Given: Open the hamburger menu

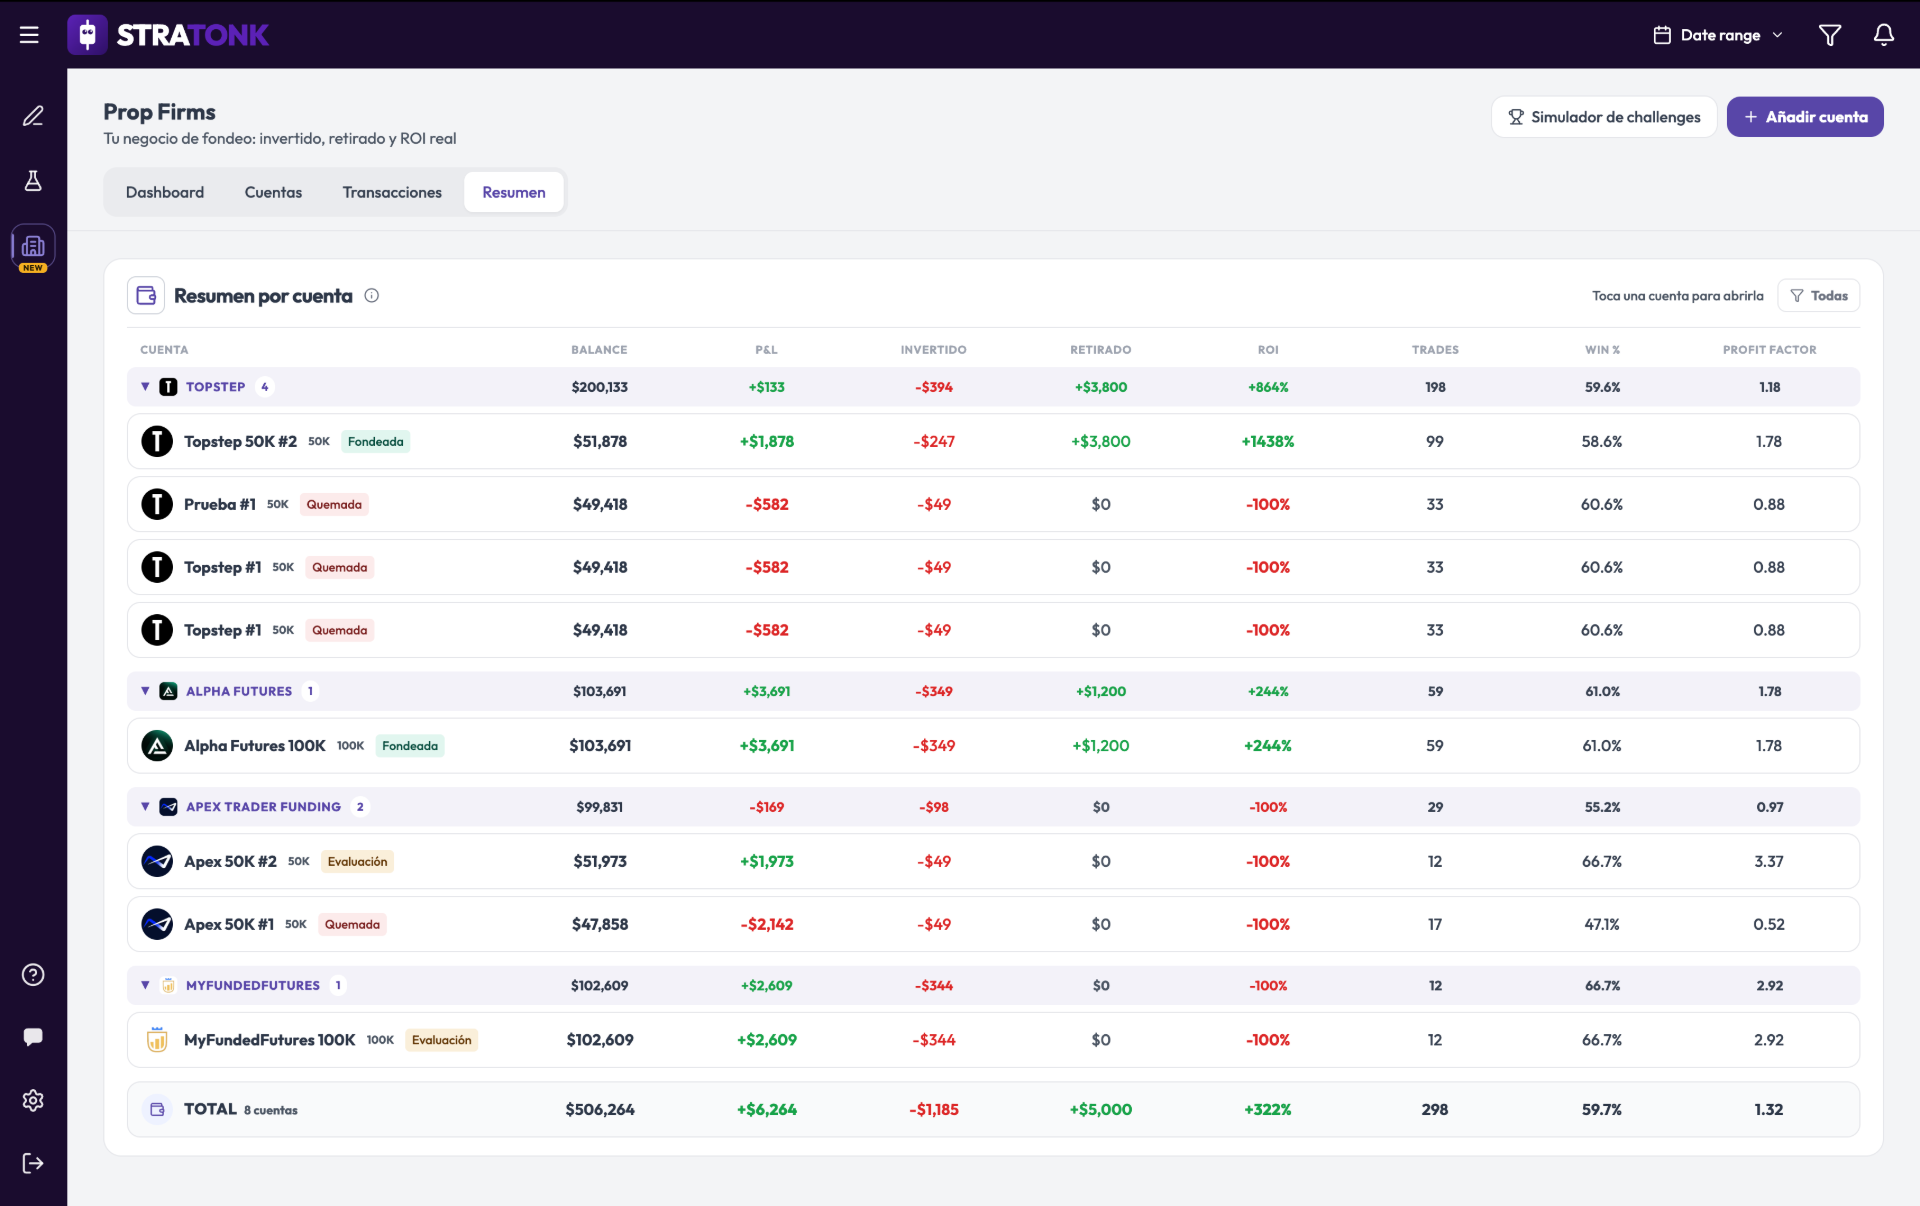Looking at the screenshot, I should tap(29, 35).
